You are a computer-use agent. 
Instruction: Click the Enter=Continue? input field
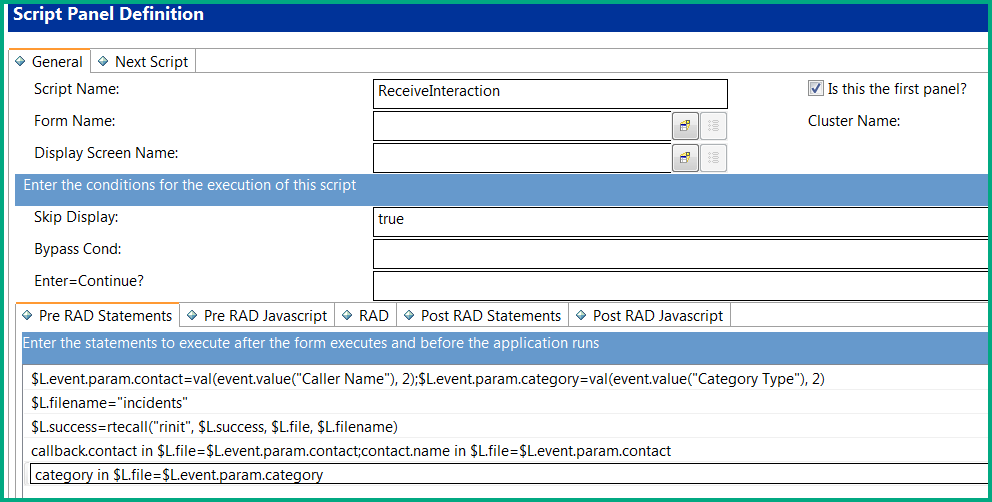pos(680,286)
